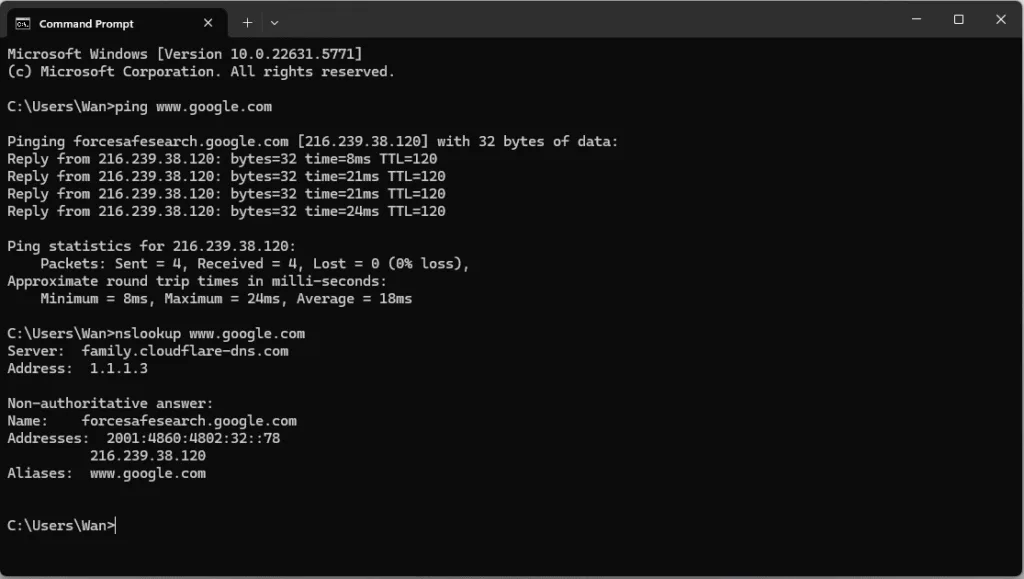Open the new tab dropdown chevron

tap(272, 21)
